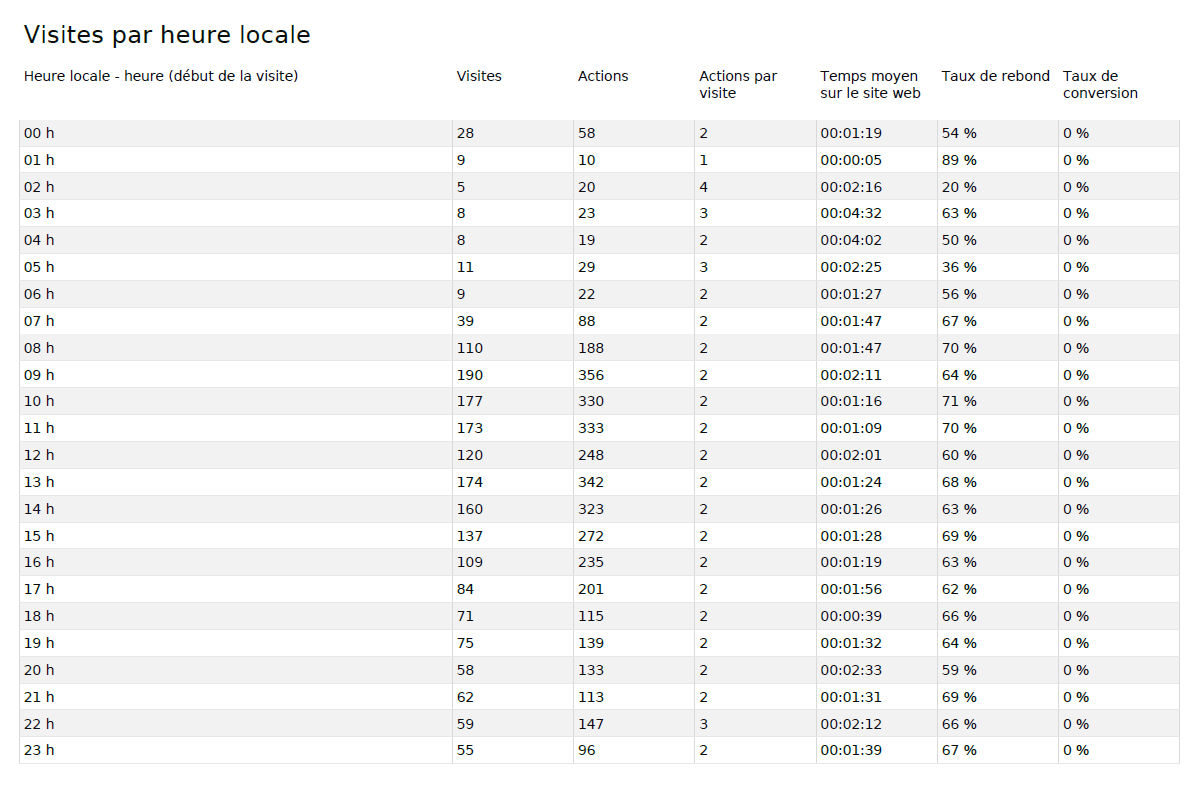Click the '04 h' row label
The width and height of the screenshot is (1200, 788).
(39, 240)
